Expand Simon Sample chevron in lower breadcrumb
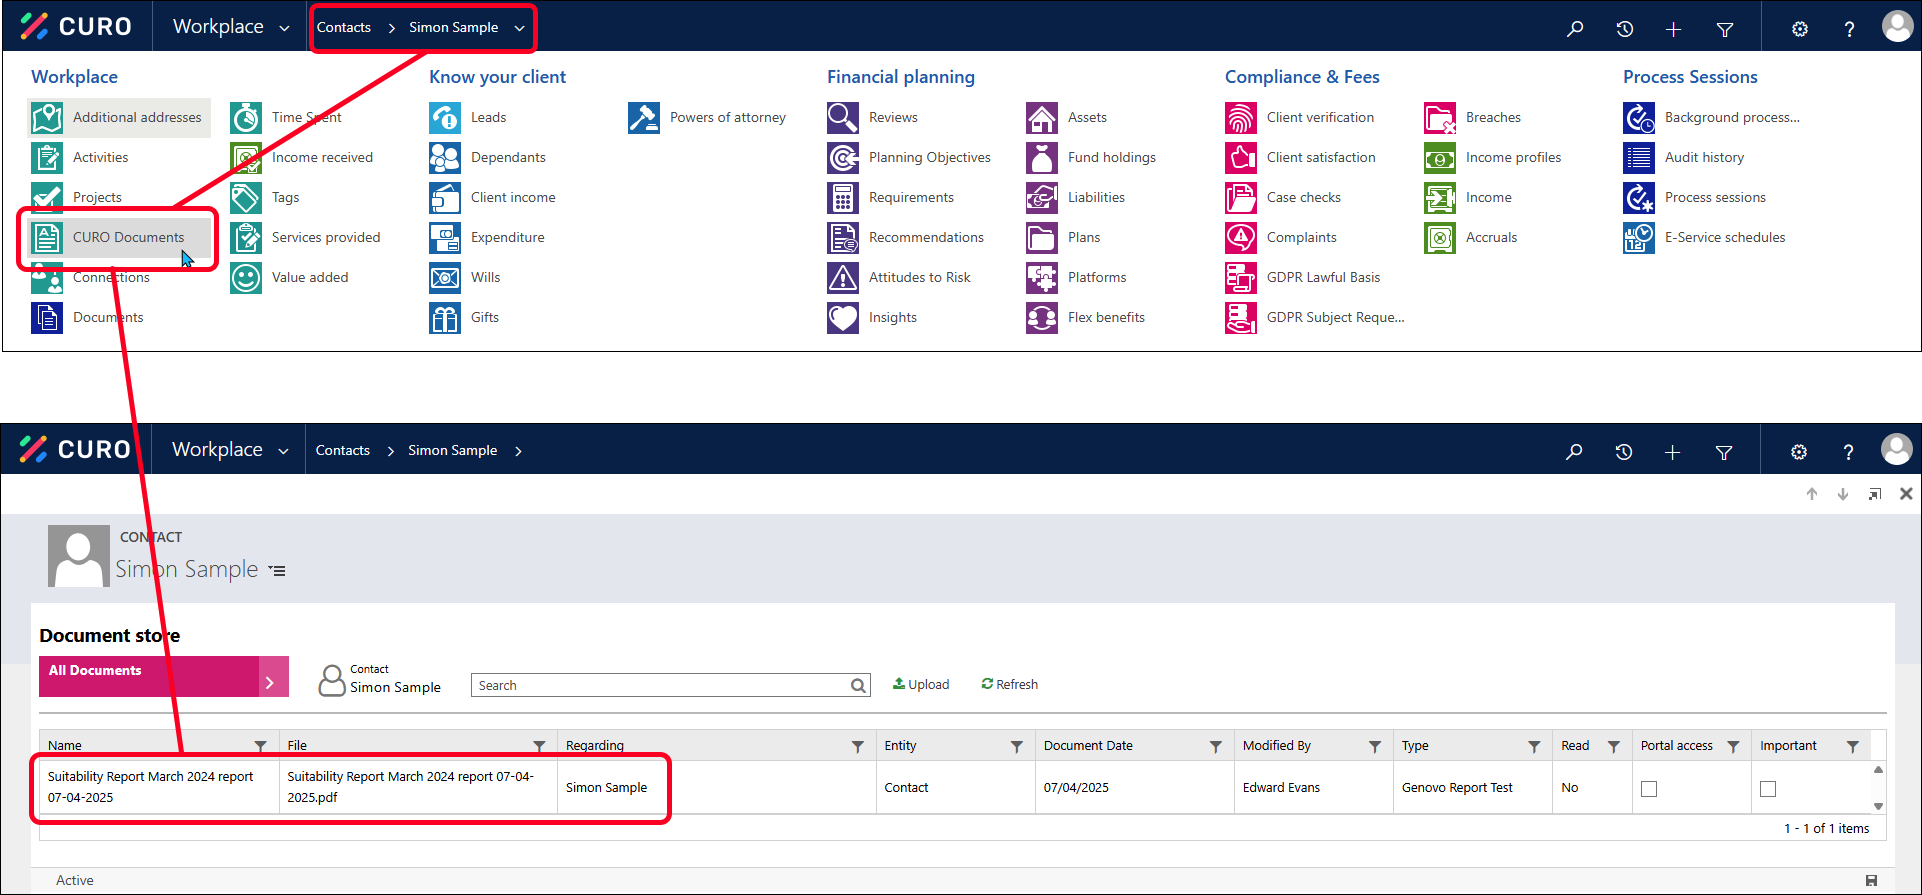 [x=518, y=451]
